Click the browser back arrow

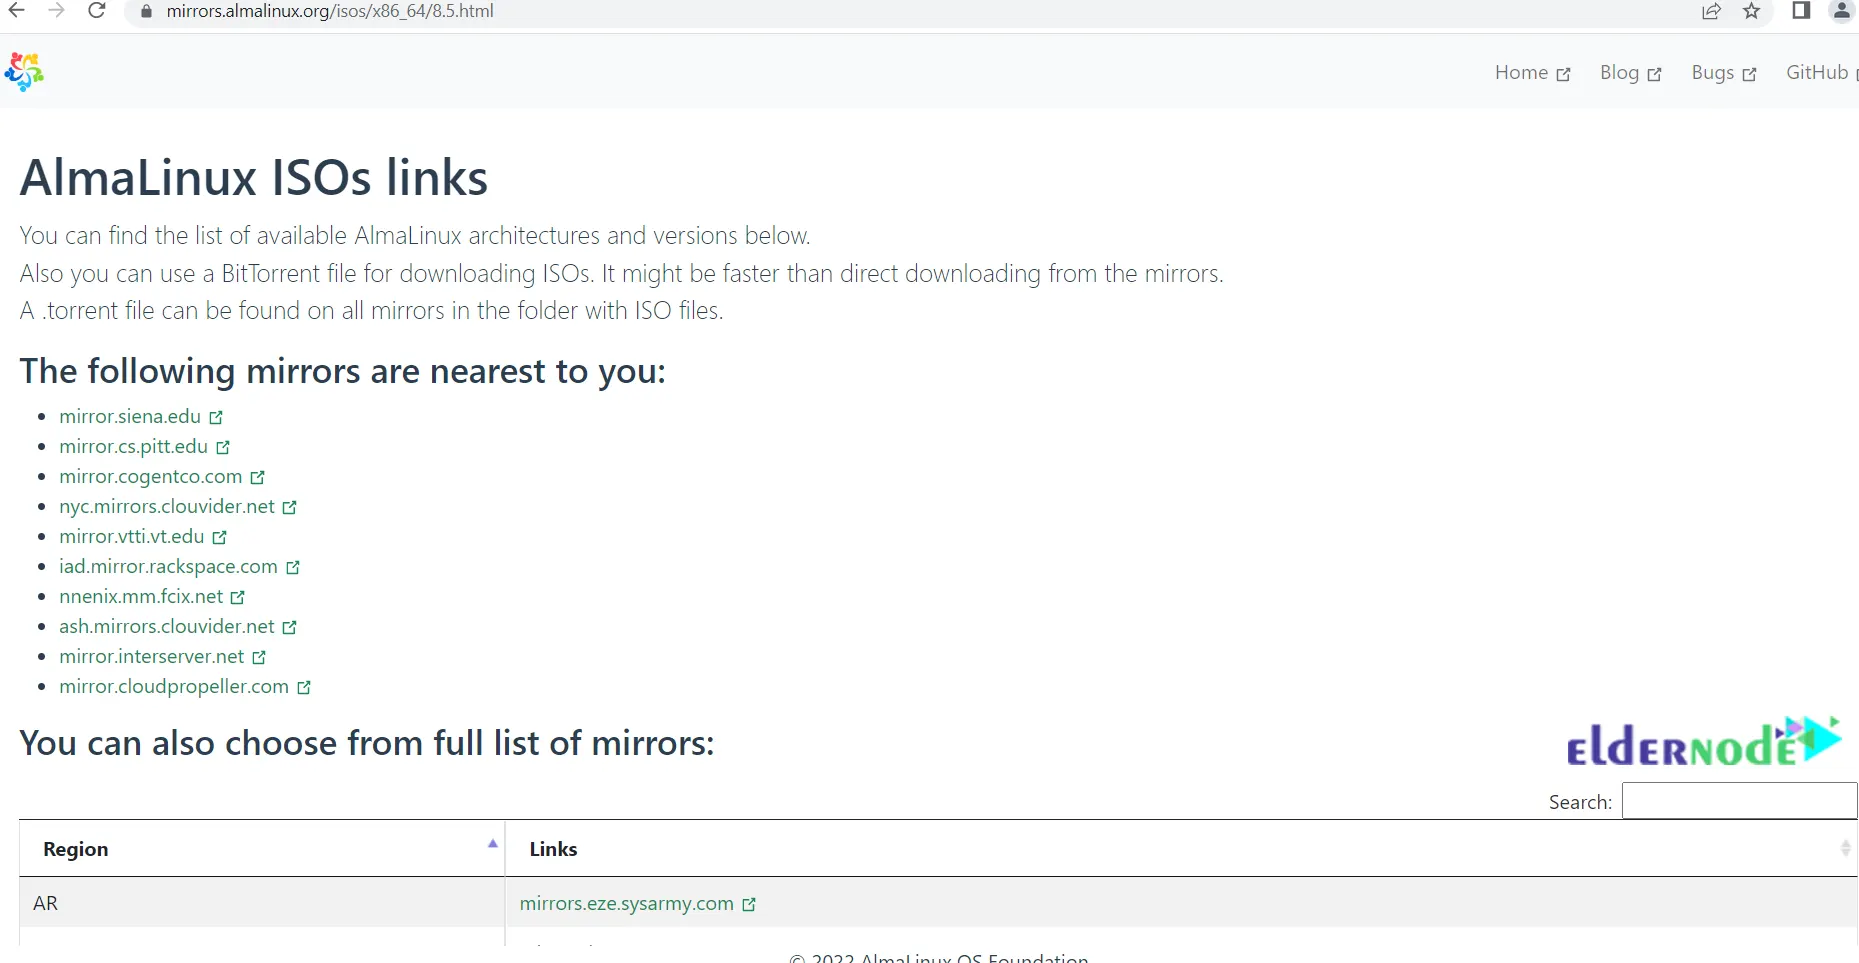(x=17, y=11)
